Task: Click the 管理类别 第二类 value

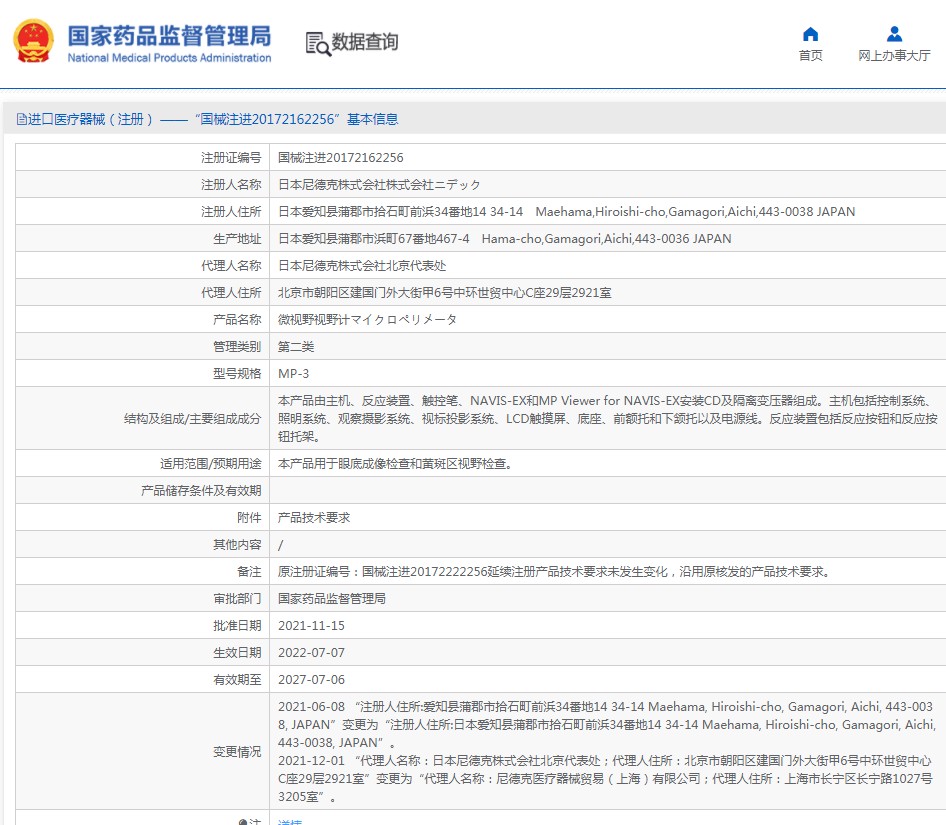Action: coord(296,347)
